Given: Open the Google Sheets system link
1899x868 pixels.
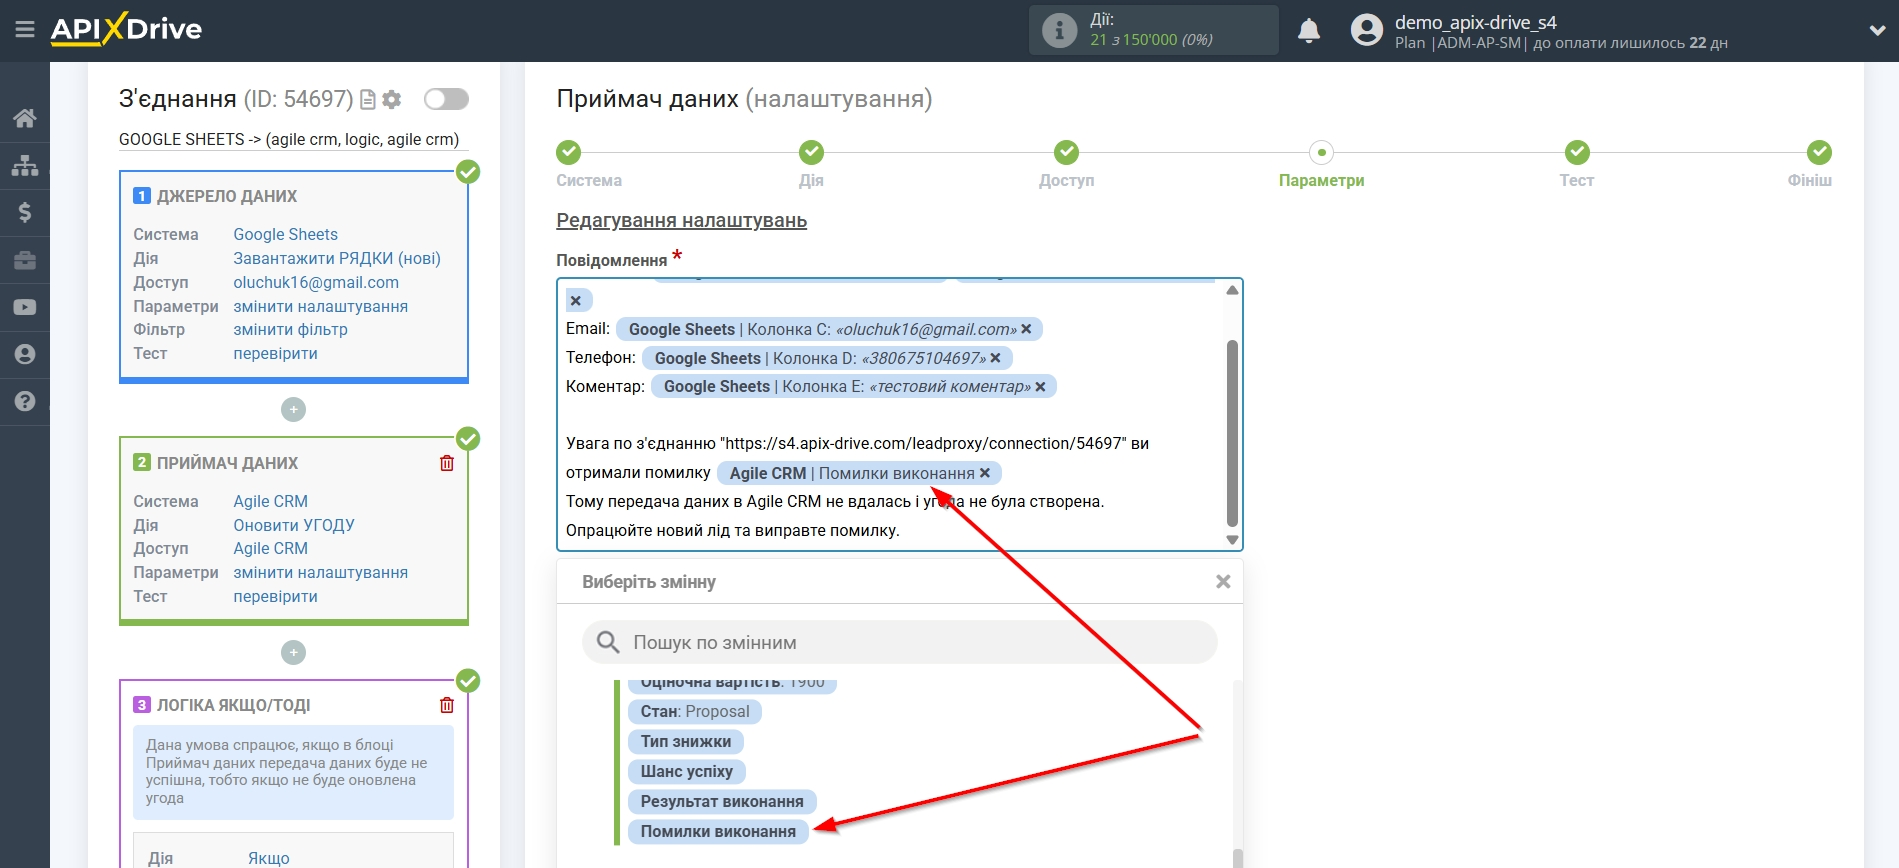Looking at the screenshot, I should pyautogui.click(x=285, y=234).
